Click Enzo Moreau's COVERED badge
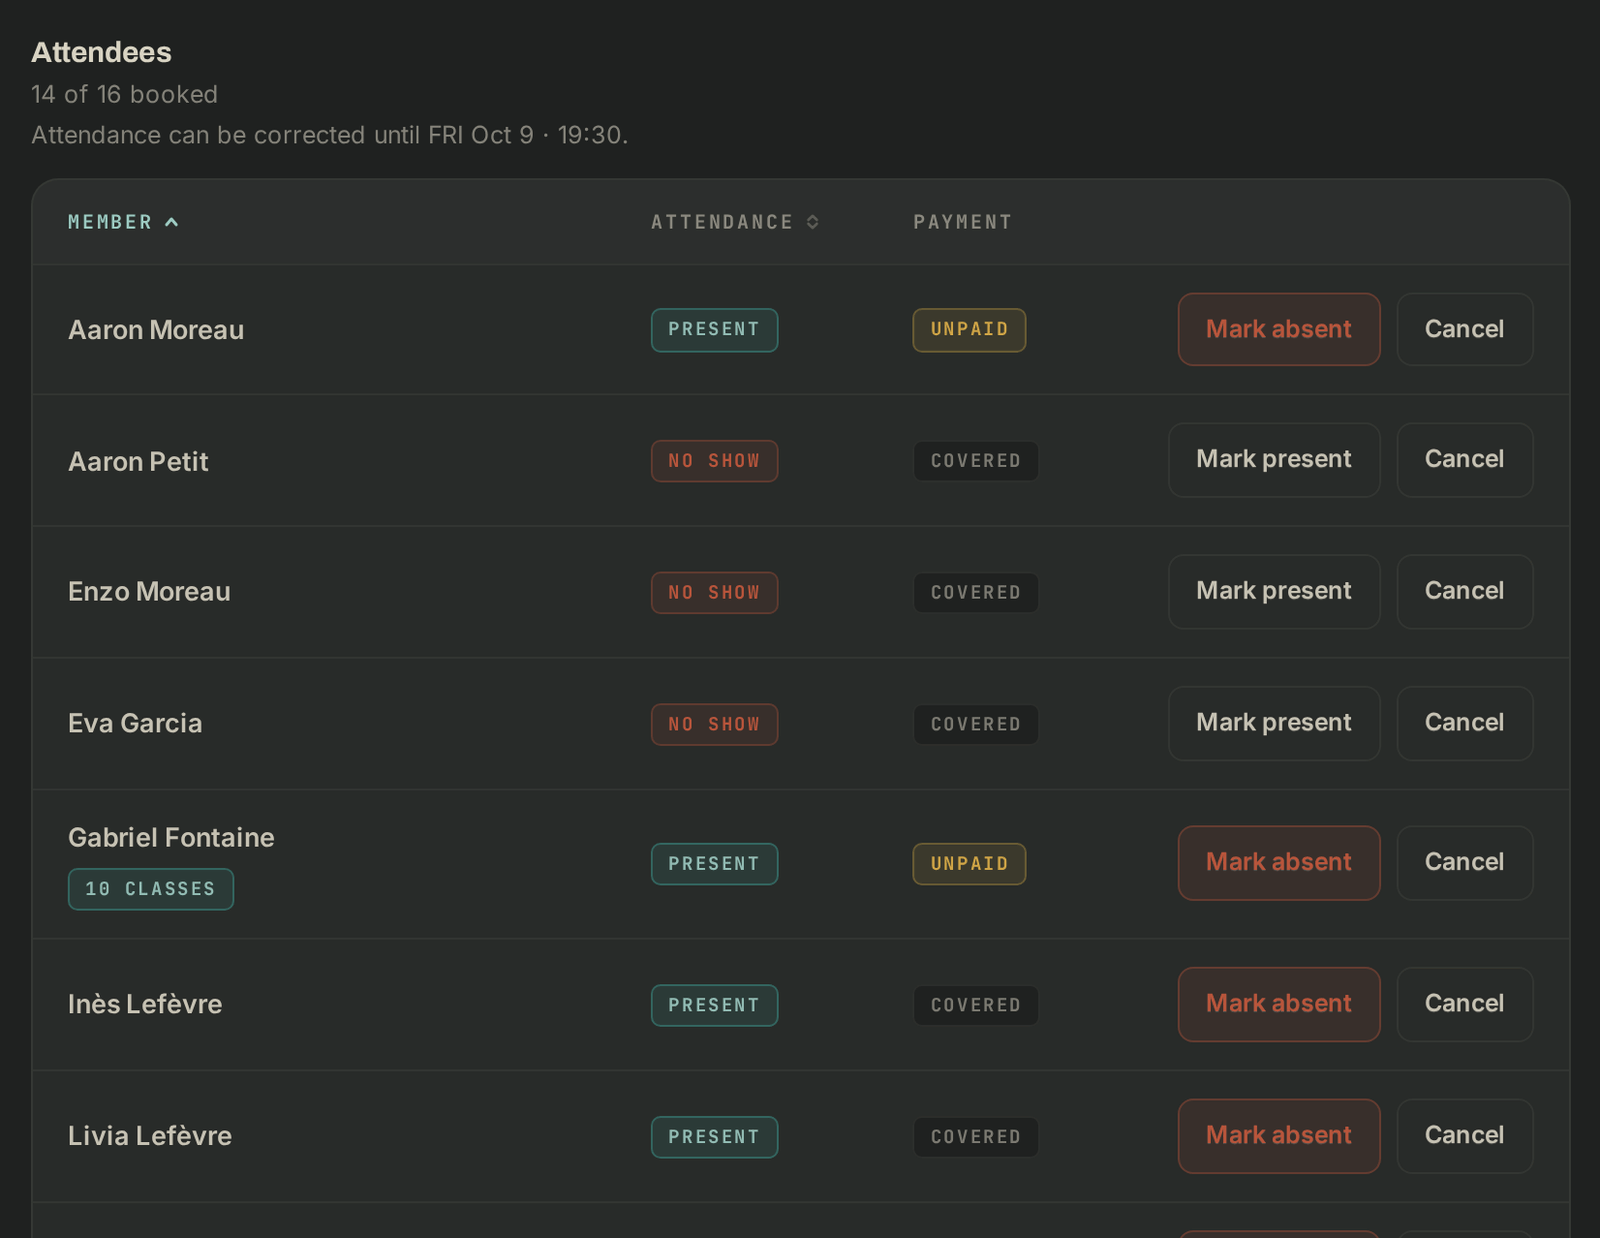 coord(976,593)
